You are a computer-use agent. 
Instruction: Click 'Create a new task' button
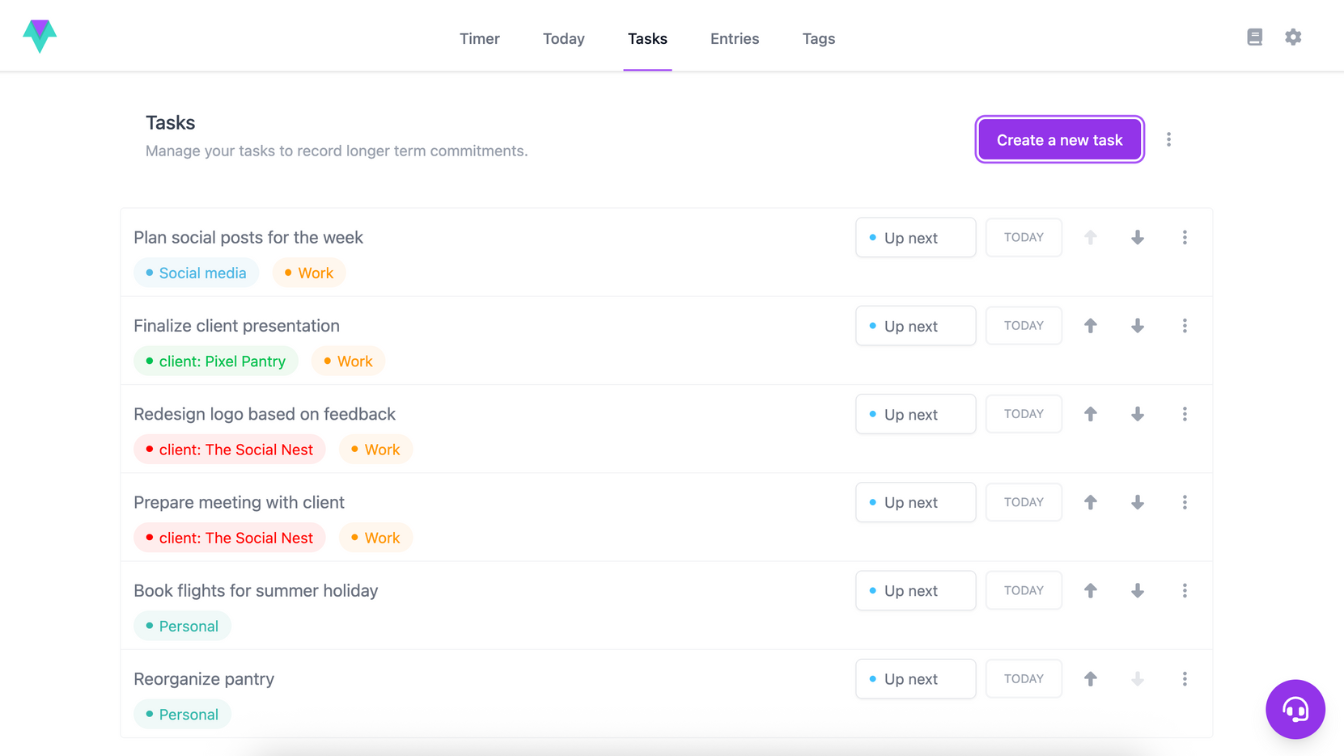(1059, 140)
